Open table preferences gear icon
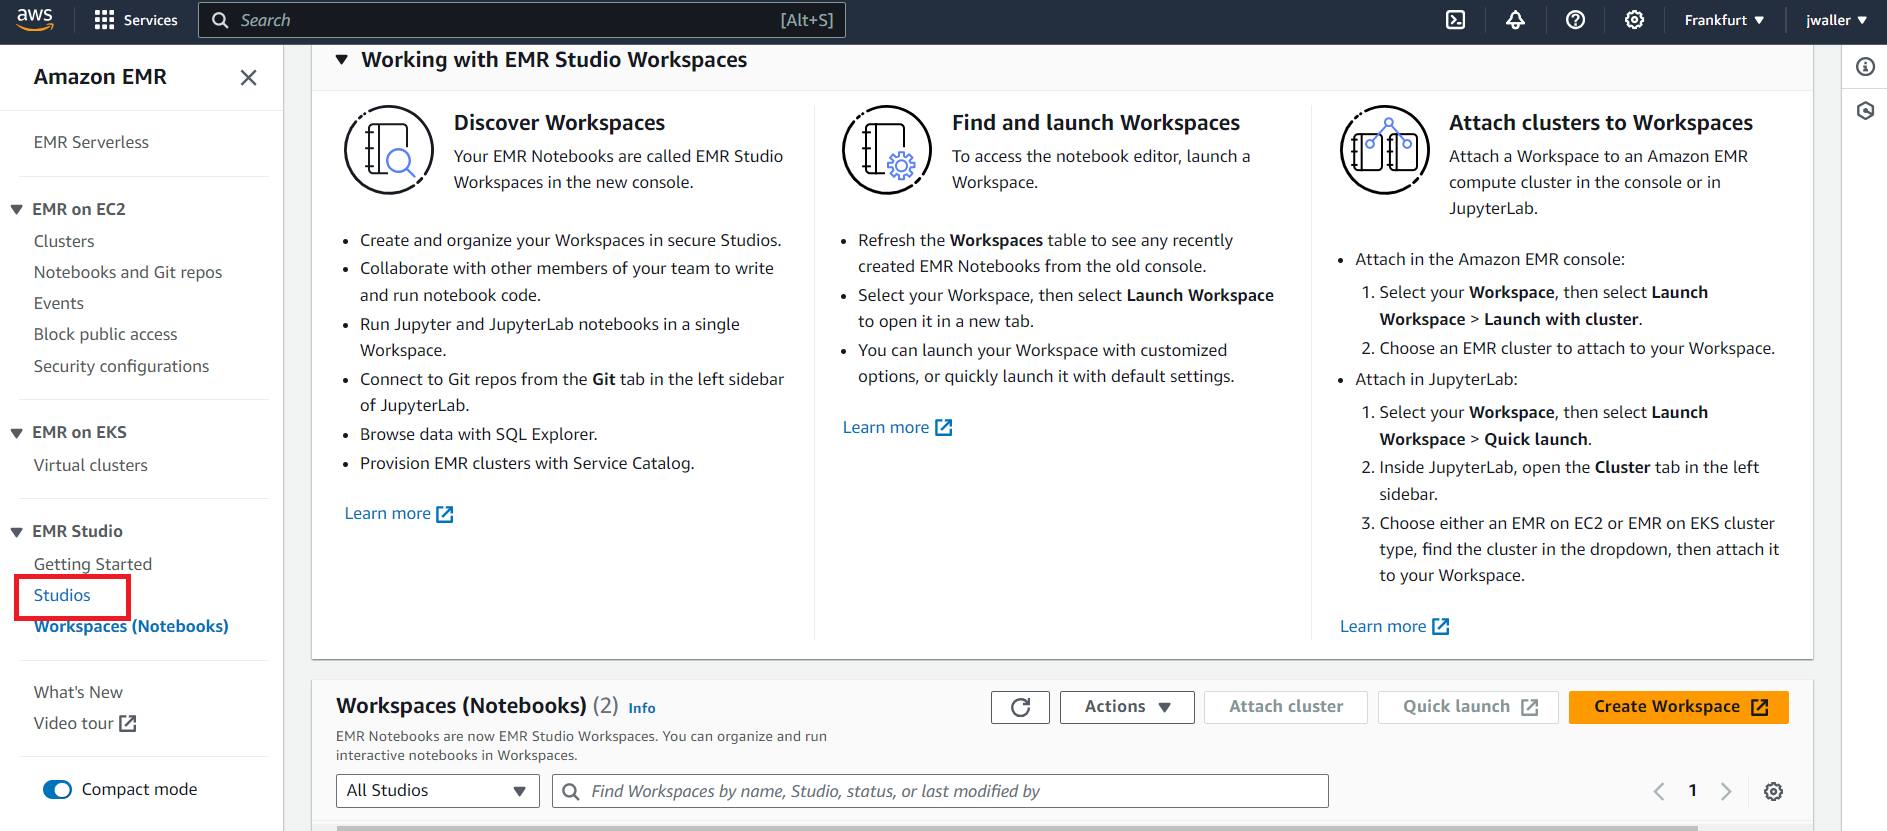1887x831 pixels. 1773,791
